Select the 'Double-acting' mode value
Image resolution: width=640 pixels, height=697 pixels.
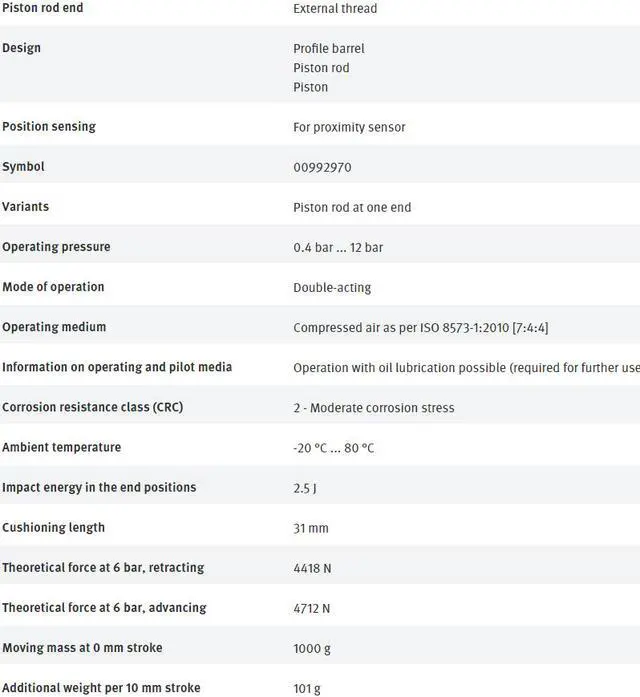pos(332,288)
